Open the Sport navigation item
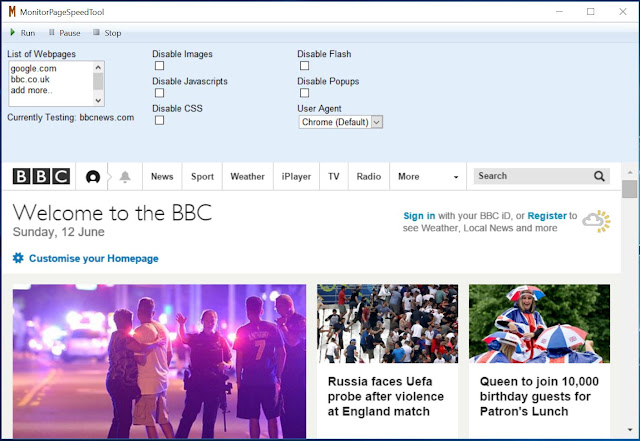640x441 pixels. coord(202,176)
